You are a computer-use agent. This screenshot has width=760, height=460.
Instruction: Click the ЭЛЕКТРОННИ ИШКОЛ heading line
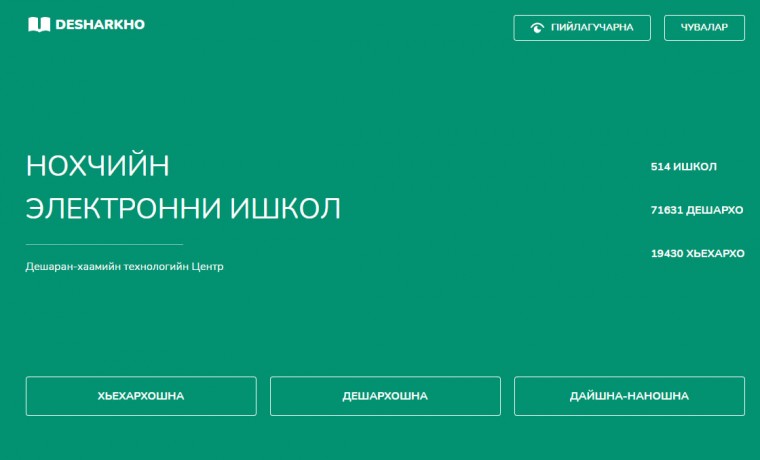(183, 208)
